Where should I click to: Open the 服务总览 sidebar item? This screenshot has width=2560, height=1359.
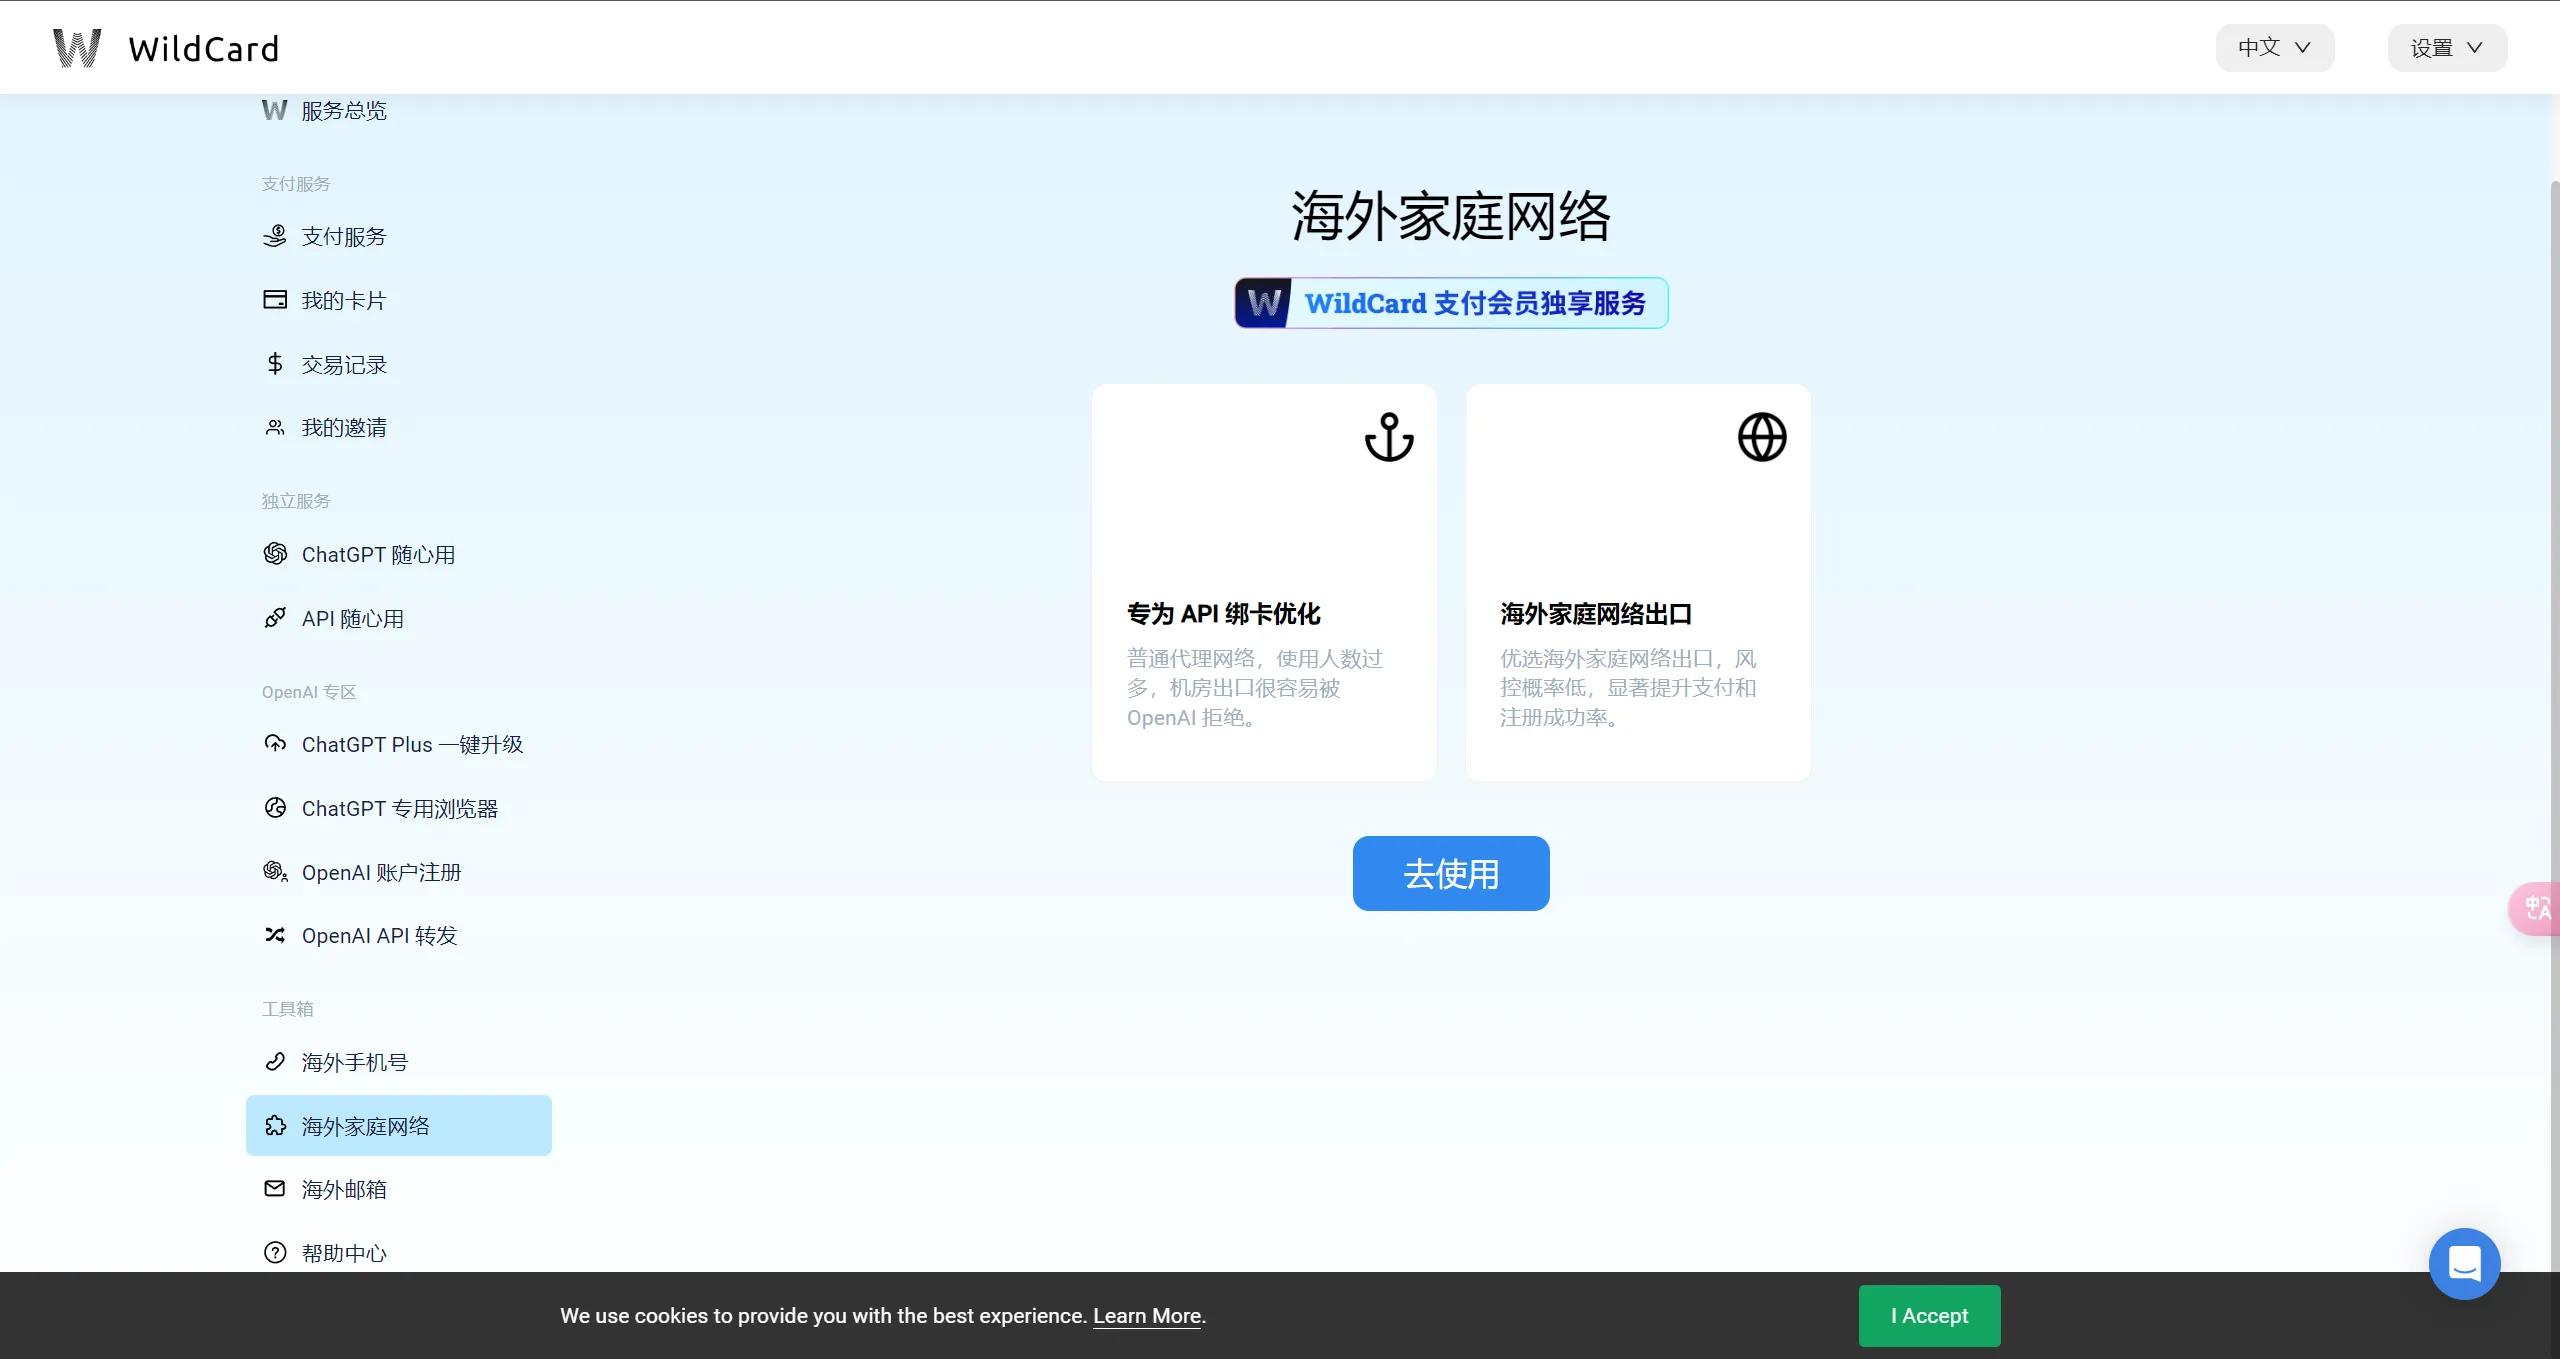tap(344, 110)
